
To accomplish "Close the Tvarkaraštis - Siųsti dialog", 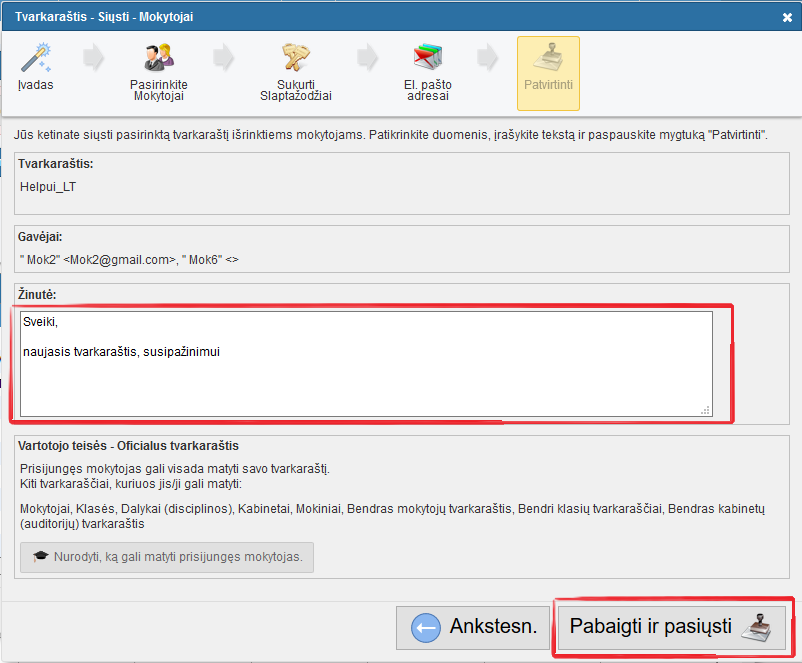I will 787,17.
